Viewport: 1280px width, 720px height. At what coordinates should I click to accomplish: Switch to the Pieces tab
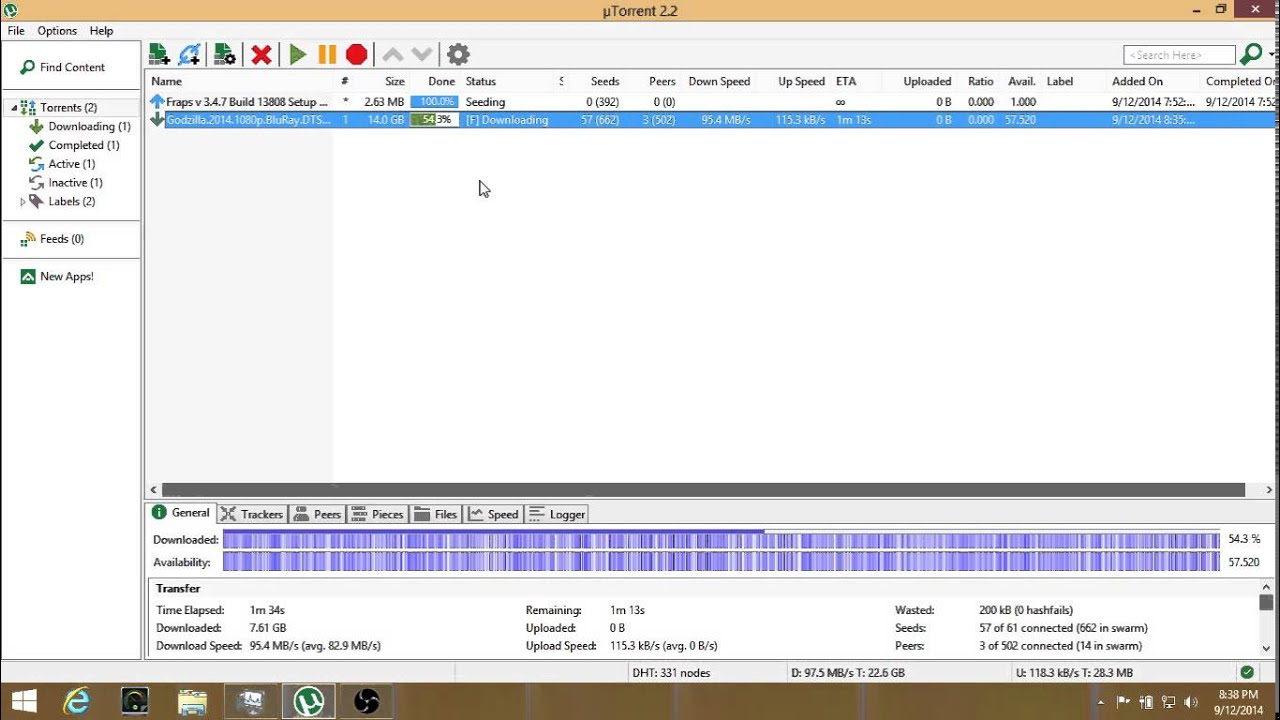coord(377,514)
